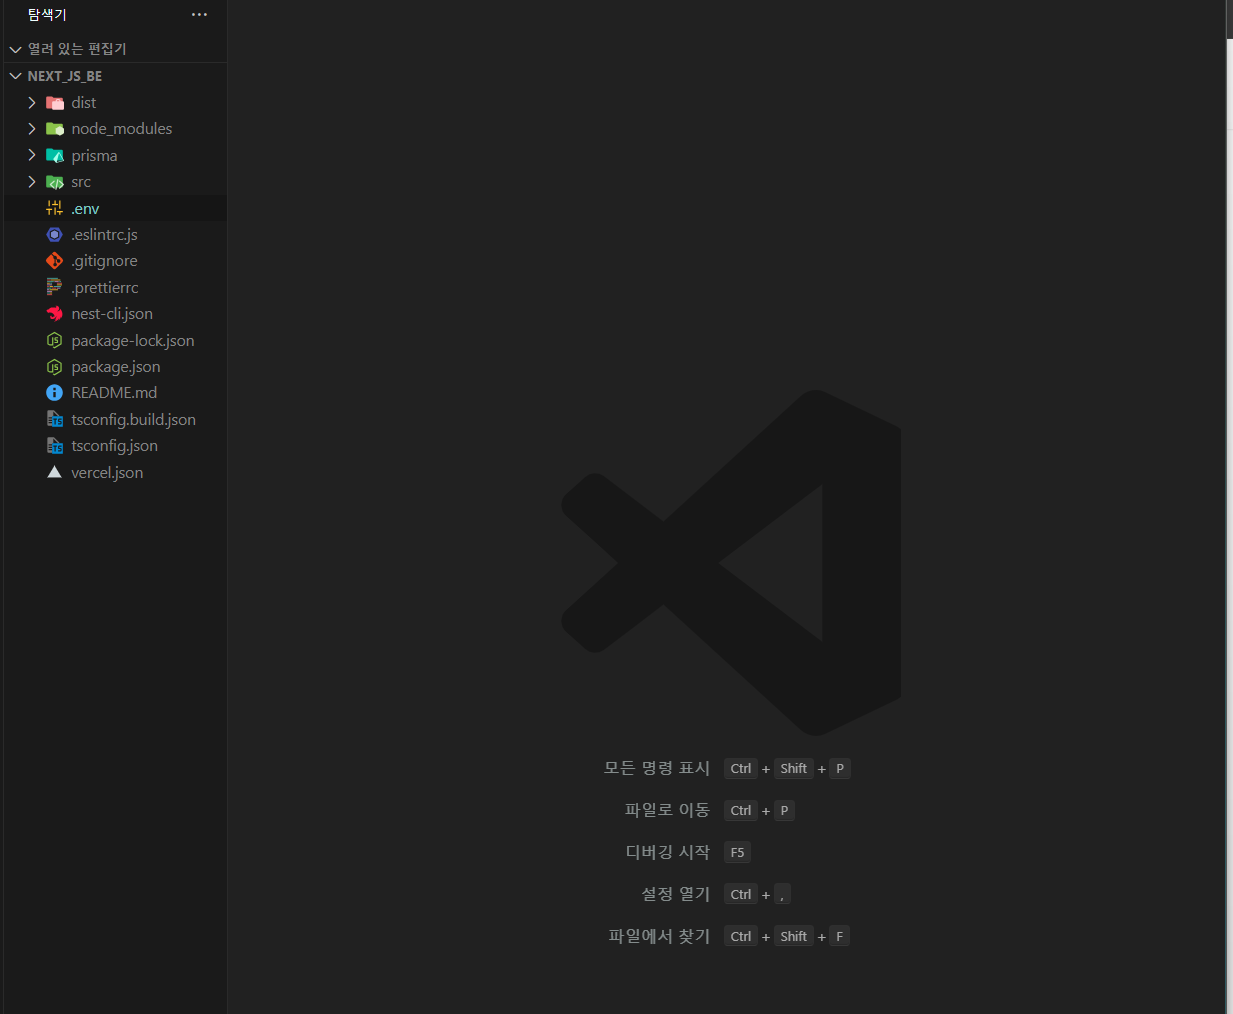Image resolution: width=1233 pixels, height=1014 pixels.
Task: Click the info icon beside README.md
Action: pos(55,393)
